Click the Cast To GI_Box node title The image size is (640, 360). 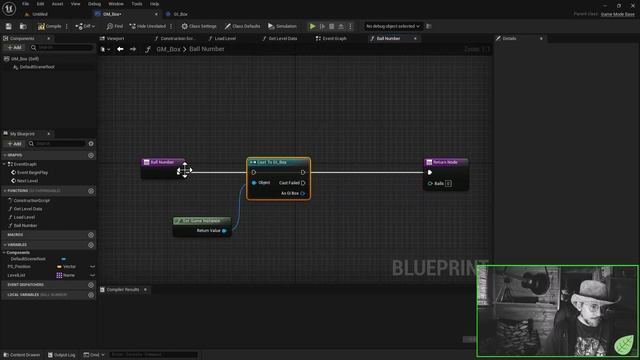click(271, 162)
